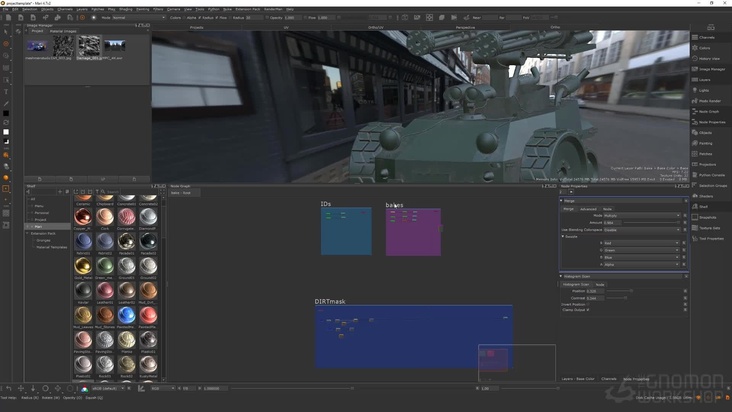Switch to Material Images tab

pos(65,31)
